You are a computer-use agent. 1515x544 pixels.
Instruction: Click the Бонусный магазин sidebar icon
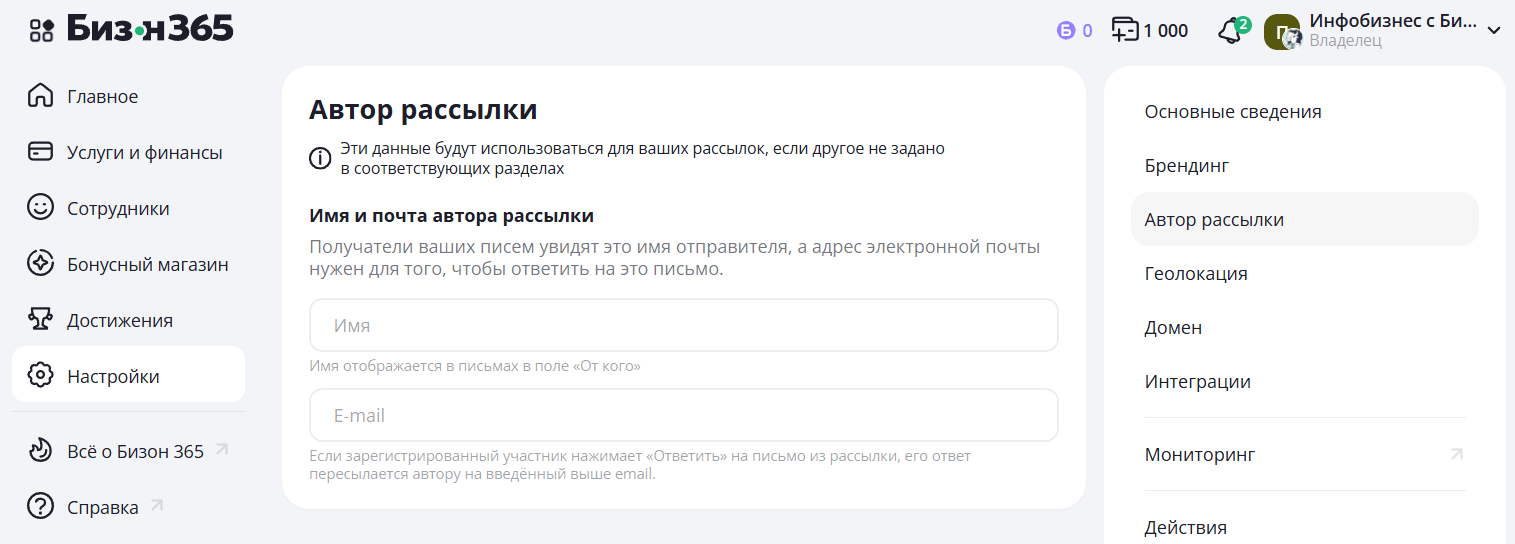(x=40, y=264)
